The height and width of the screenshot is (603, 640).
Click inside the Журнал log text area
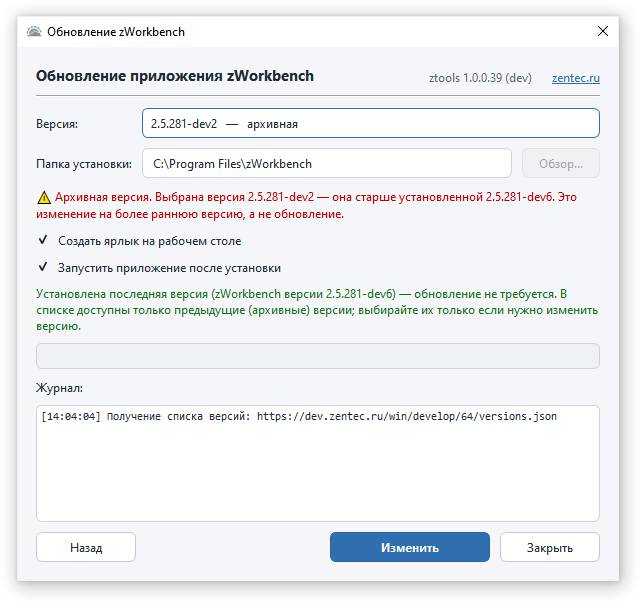(318, 463)
